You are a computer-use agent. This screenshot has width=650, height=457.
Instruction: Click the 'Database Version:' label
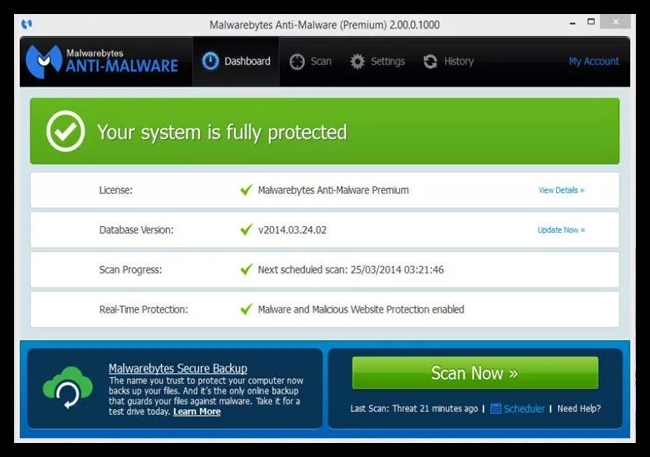click(136, 230)
